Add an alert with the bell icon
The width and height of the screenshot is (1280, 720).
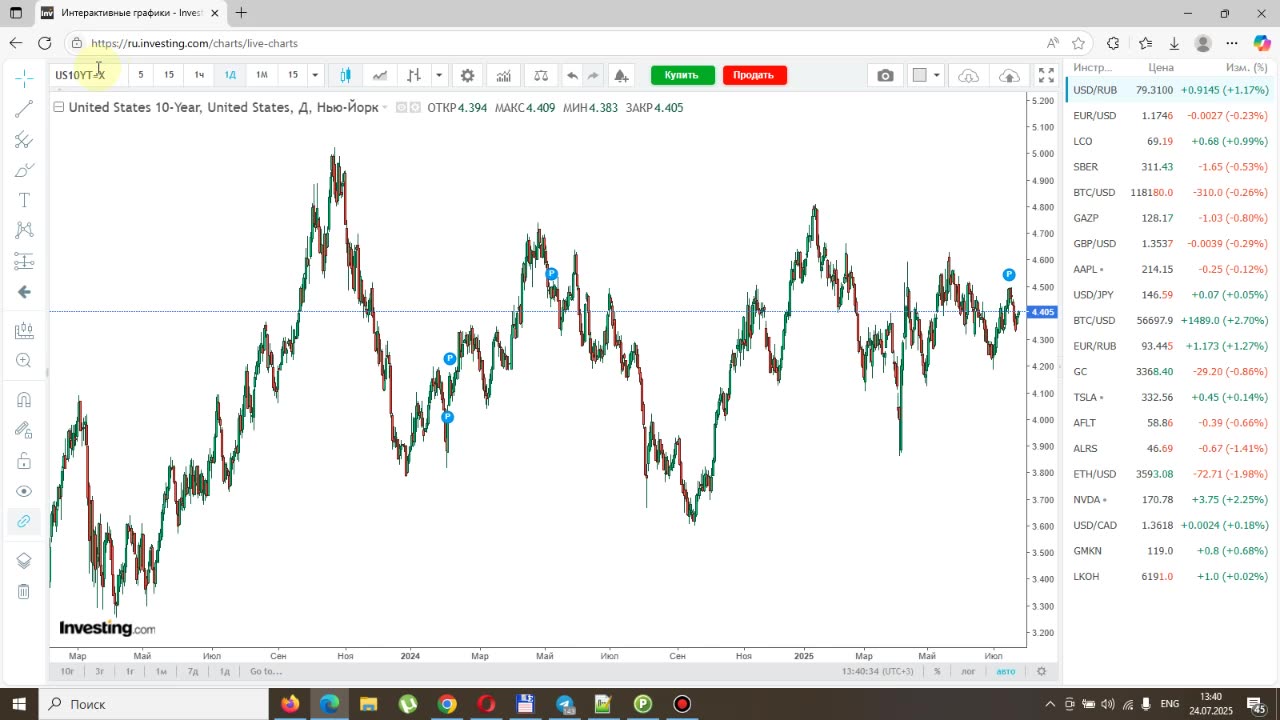tap(621, 75)
